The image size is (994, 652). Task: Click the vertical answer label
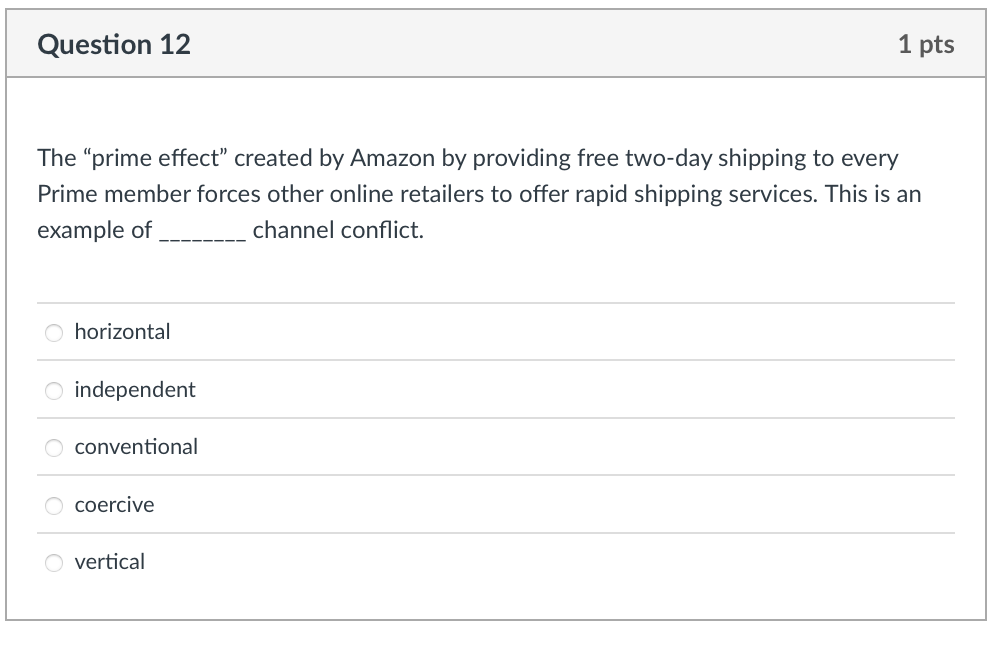(x=110, y=562)
